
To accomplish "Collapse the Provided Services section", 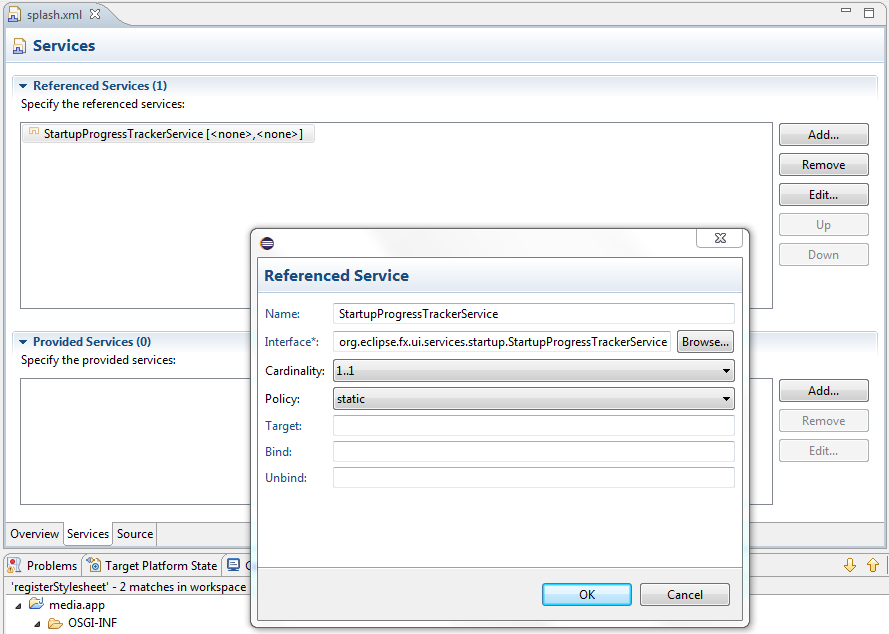I will pos(23,342).
